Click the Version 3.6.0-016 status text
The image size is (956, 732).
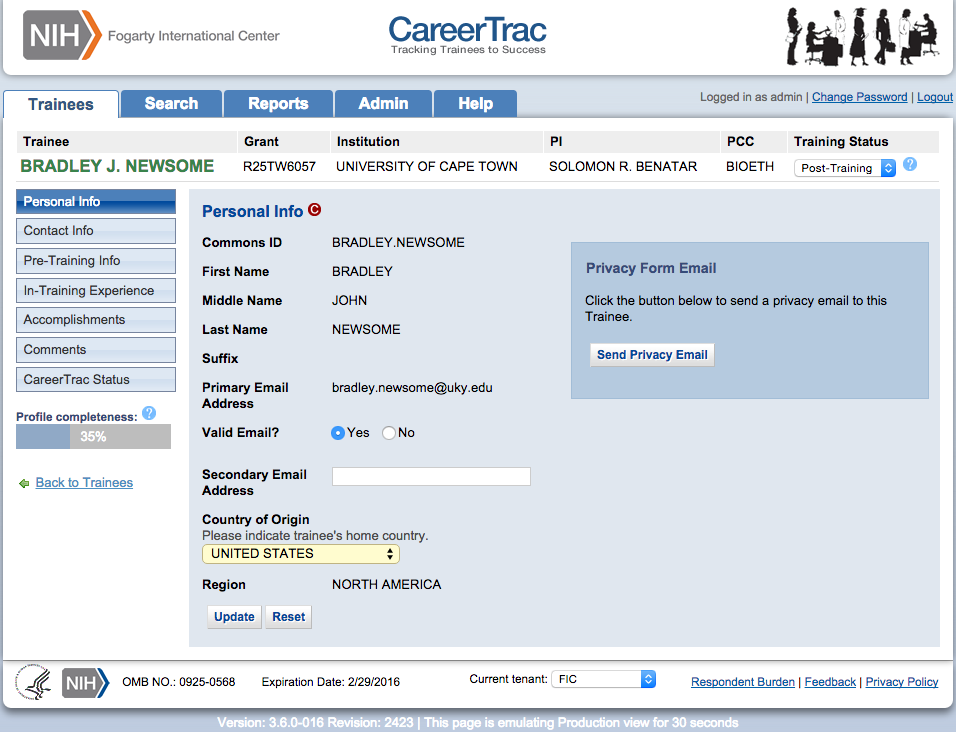(x=477, y=723)
